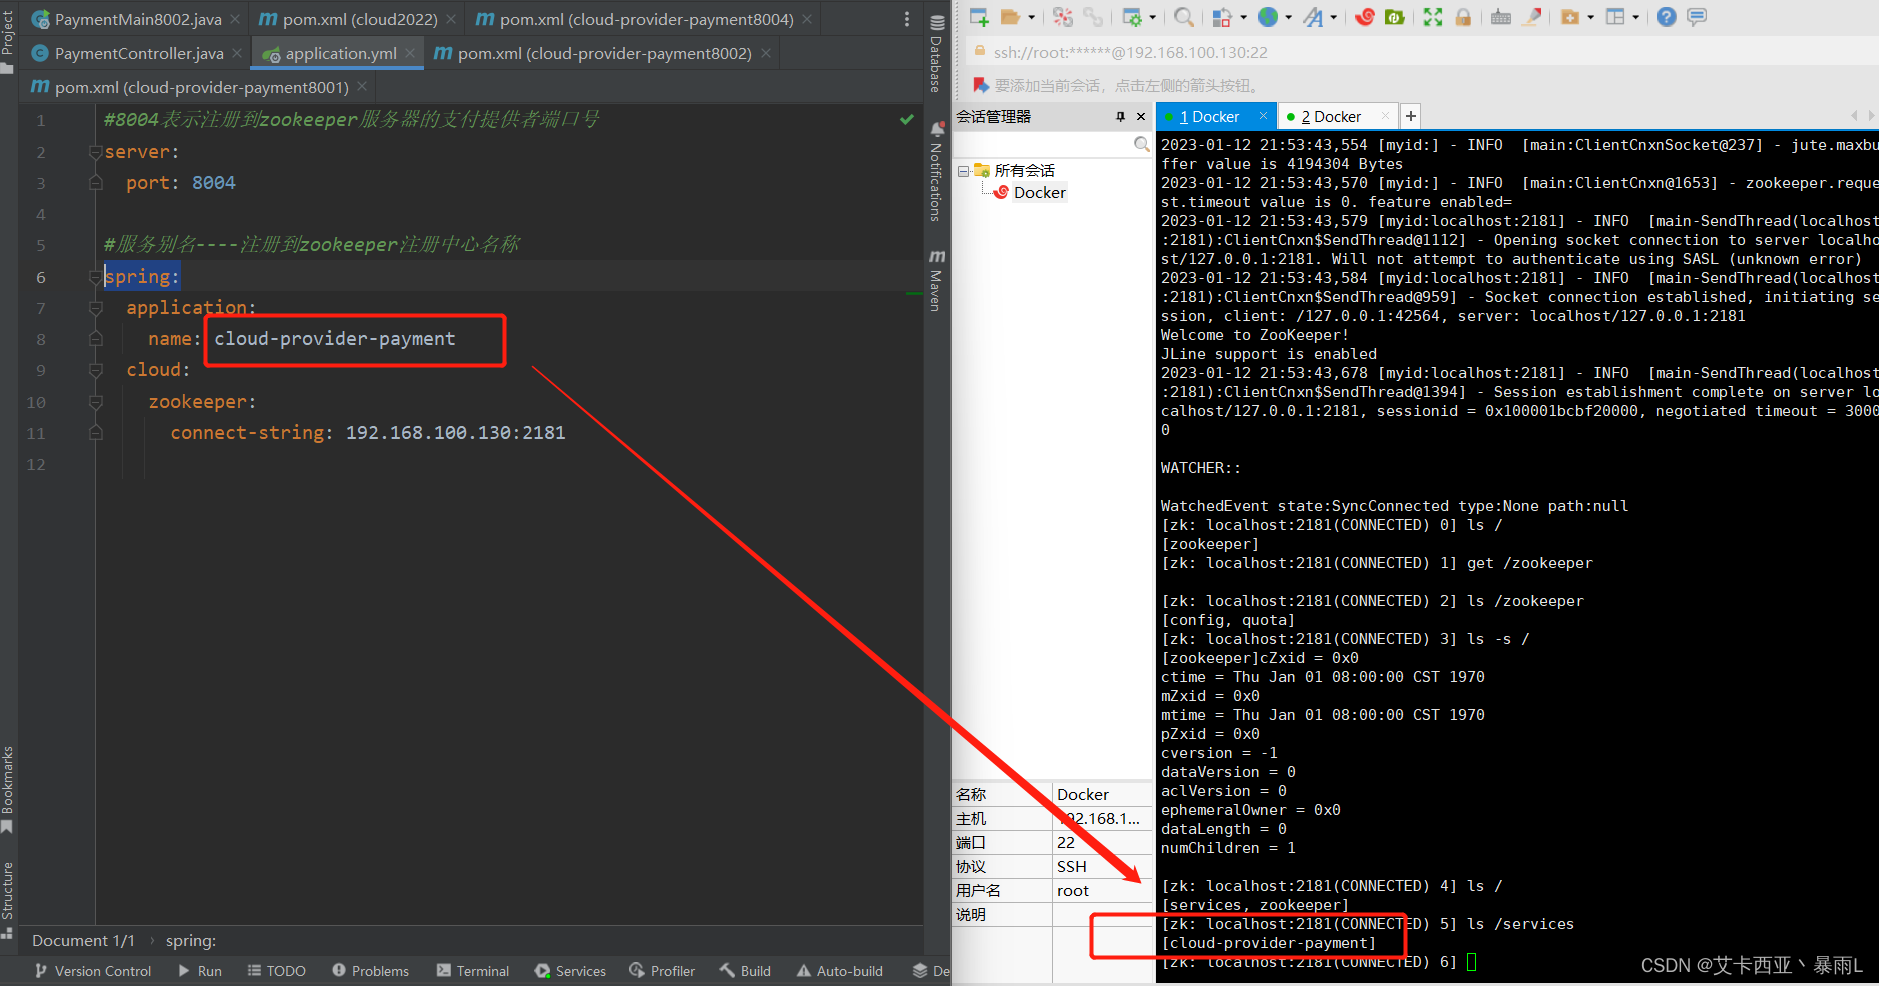This screenshot has width=1879, height=986.
Task: Close the session manager panel
Action: pyautogui.click(x=1141, y=117)
